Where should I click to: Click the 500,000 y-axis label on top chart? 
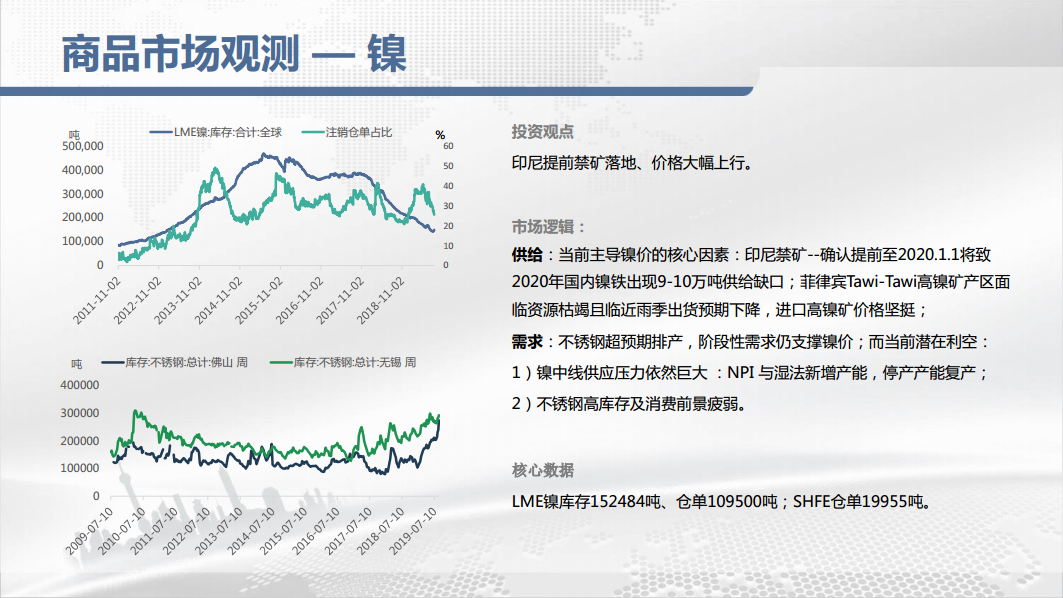tap(82, 146)
